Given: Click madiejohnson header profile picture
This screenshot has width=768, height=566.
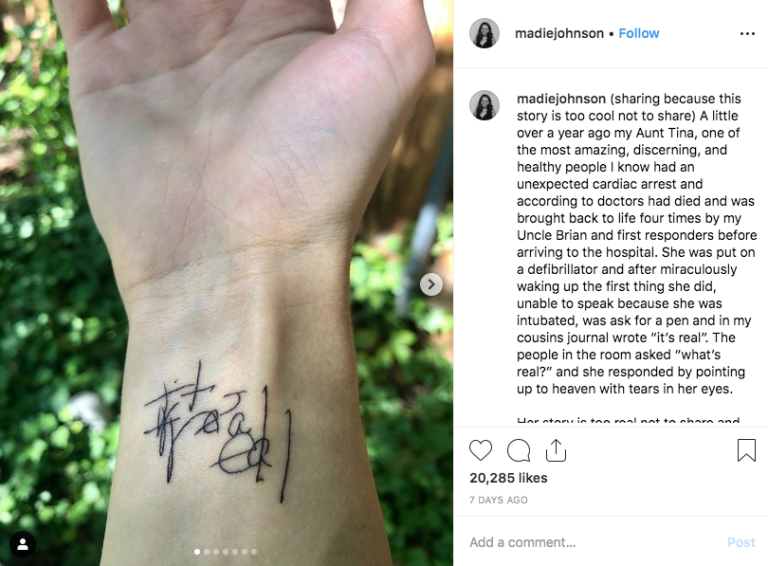Looking at the screenshot, I should pyautogui.click(x=484, y=33).
